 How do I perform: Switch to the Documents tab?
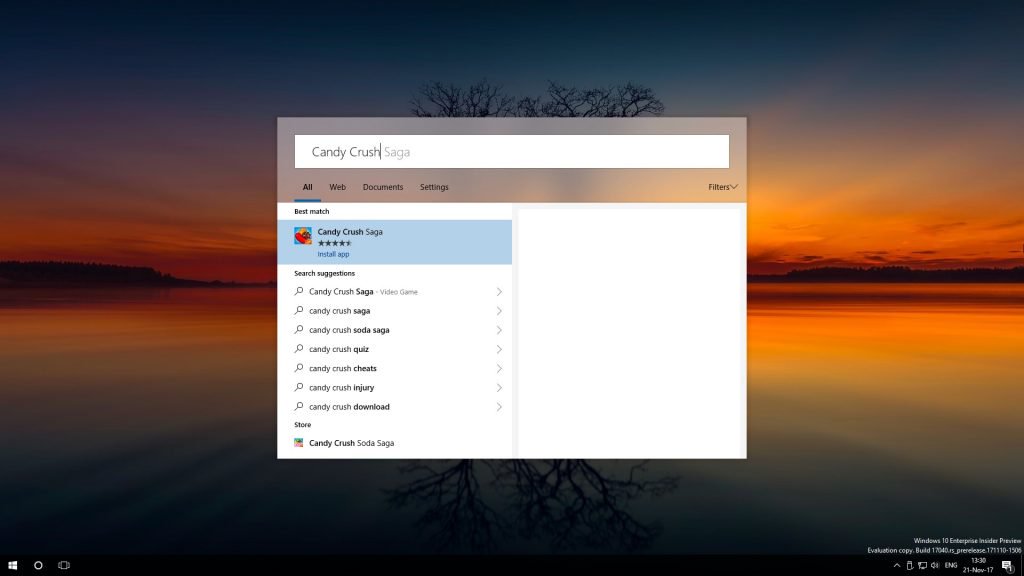point(383,187)
